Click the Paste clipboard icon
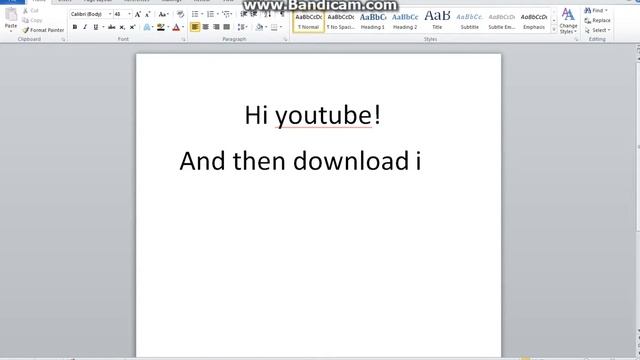Viewport: 640px width, 360px height. (x=11, y=15)
